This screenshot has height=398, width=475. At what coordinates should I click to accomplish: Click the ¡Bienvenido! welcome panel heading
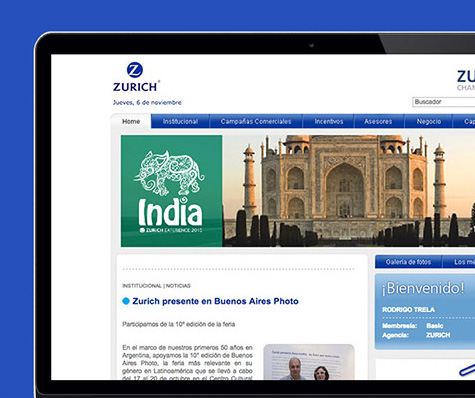click(423, 288)
